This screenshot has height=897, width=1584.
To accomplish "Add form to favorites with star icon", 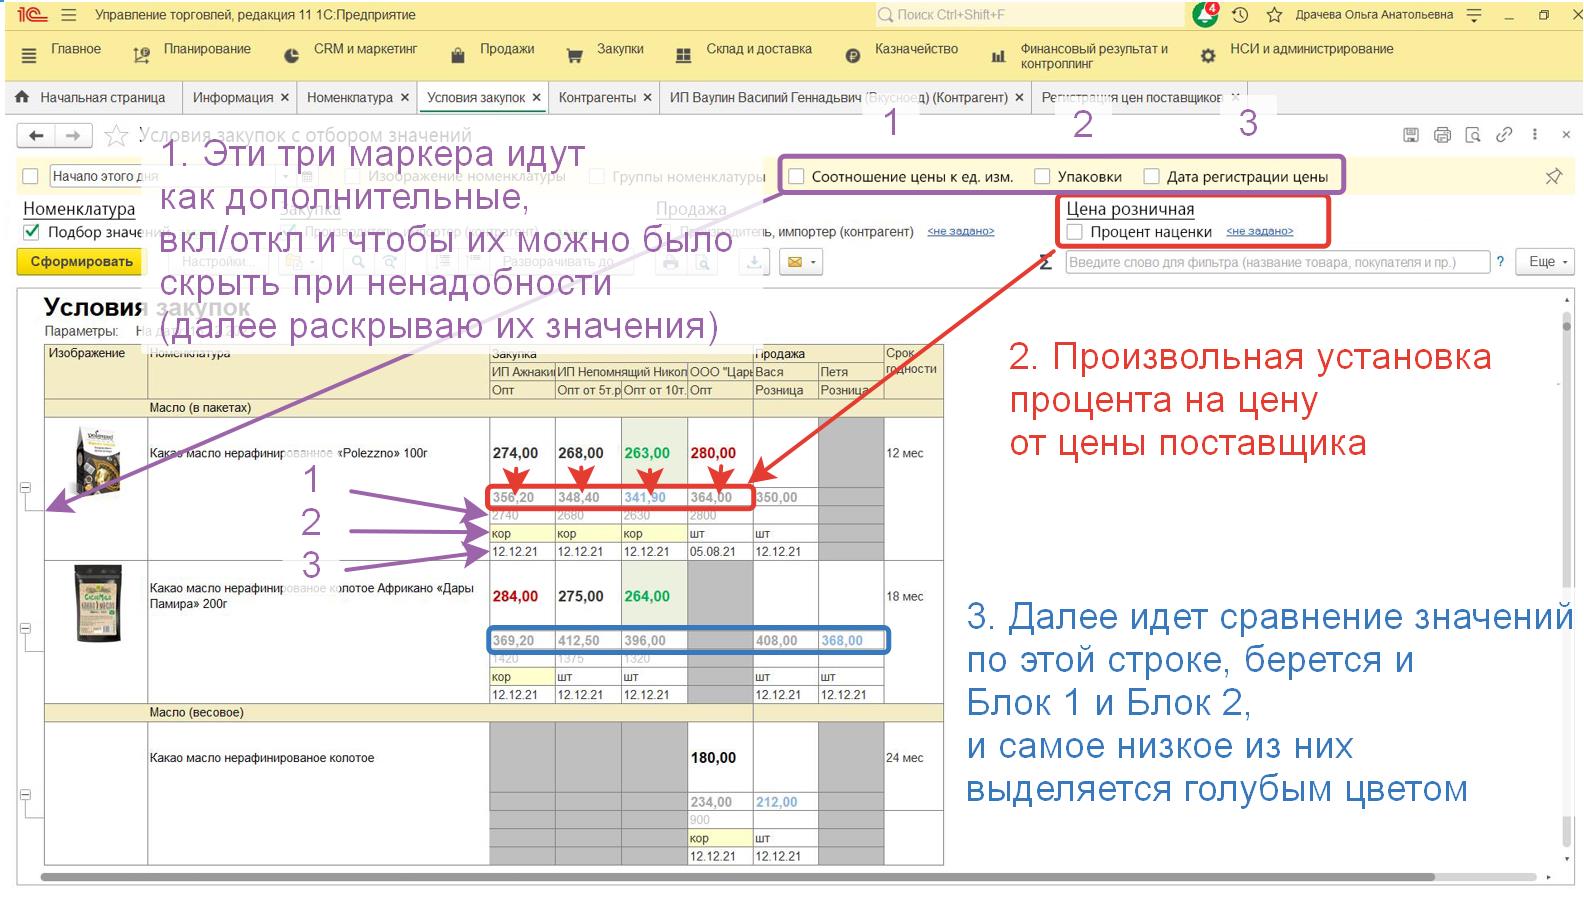I will click(116, 135).
